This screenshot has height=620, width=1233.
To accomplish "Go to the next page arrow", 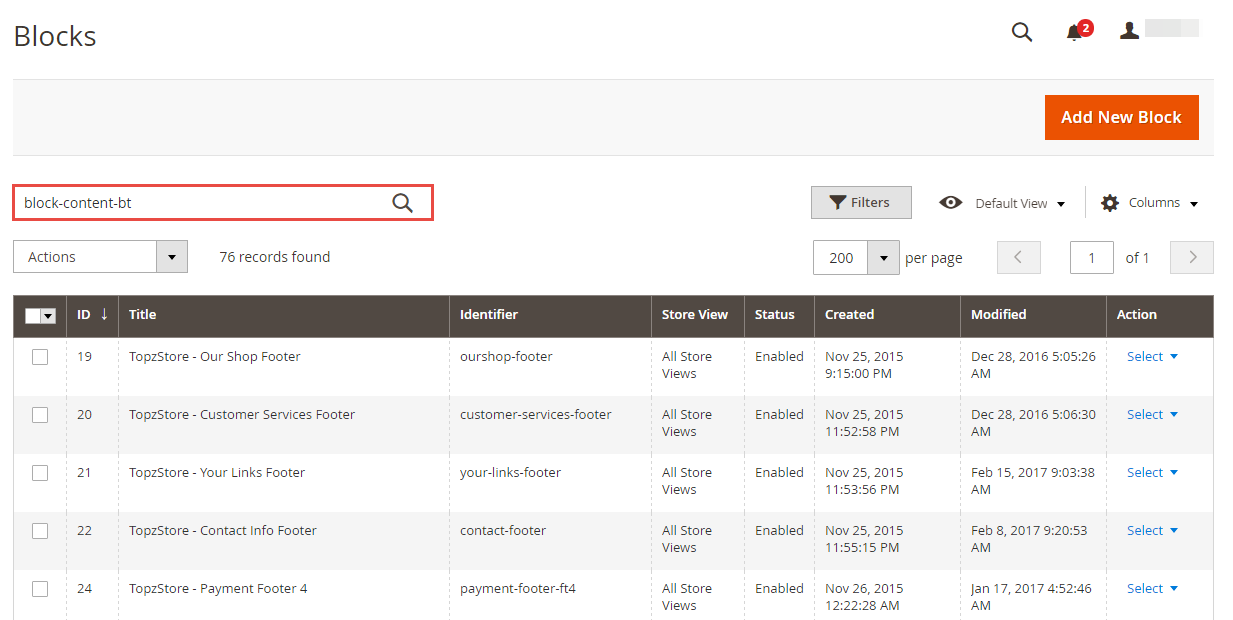I will tap(1191, 257).
